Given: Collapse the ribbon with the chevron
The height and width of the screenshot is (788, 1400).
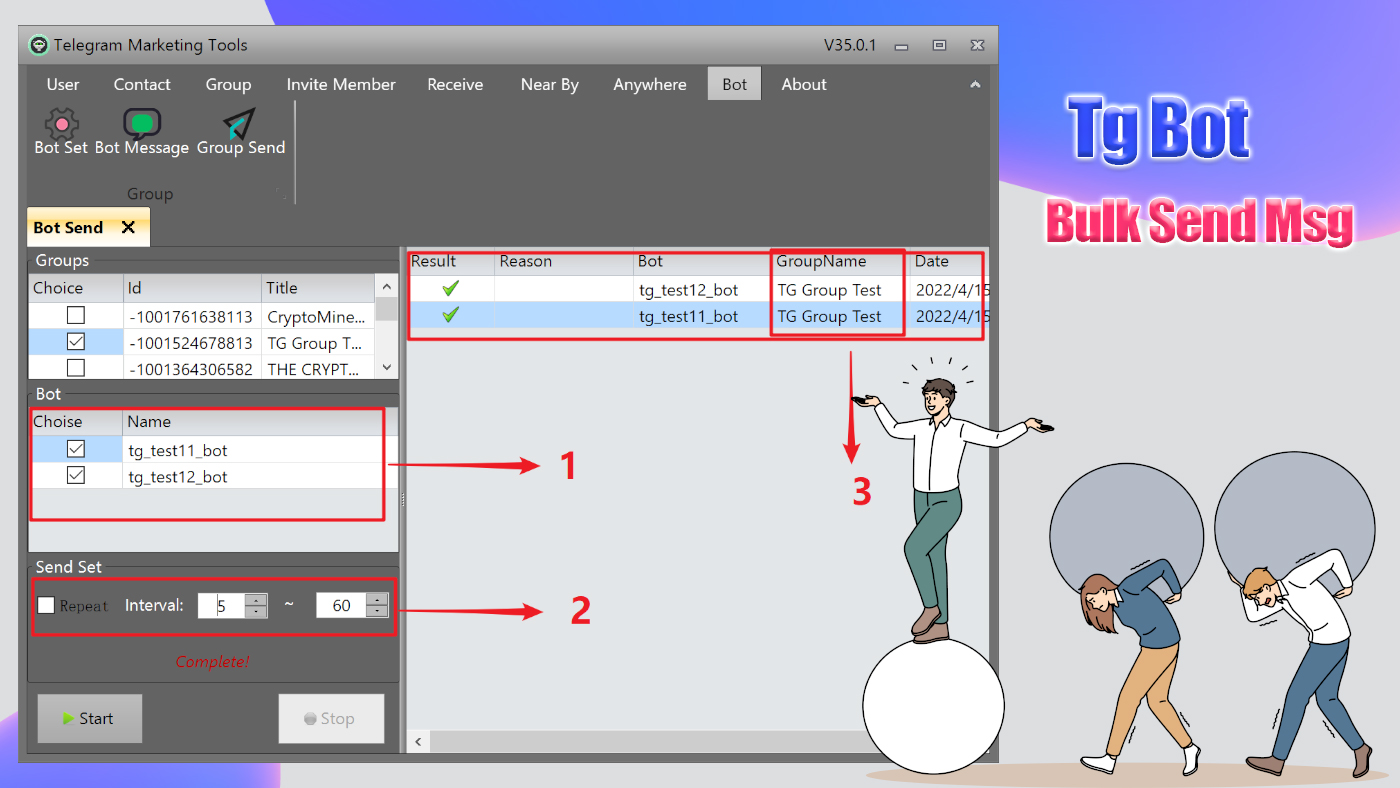Looking at the screenshot, I should pos(975,85).
